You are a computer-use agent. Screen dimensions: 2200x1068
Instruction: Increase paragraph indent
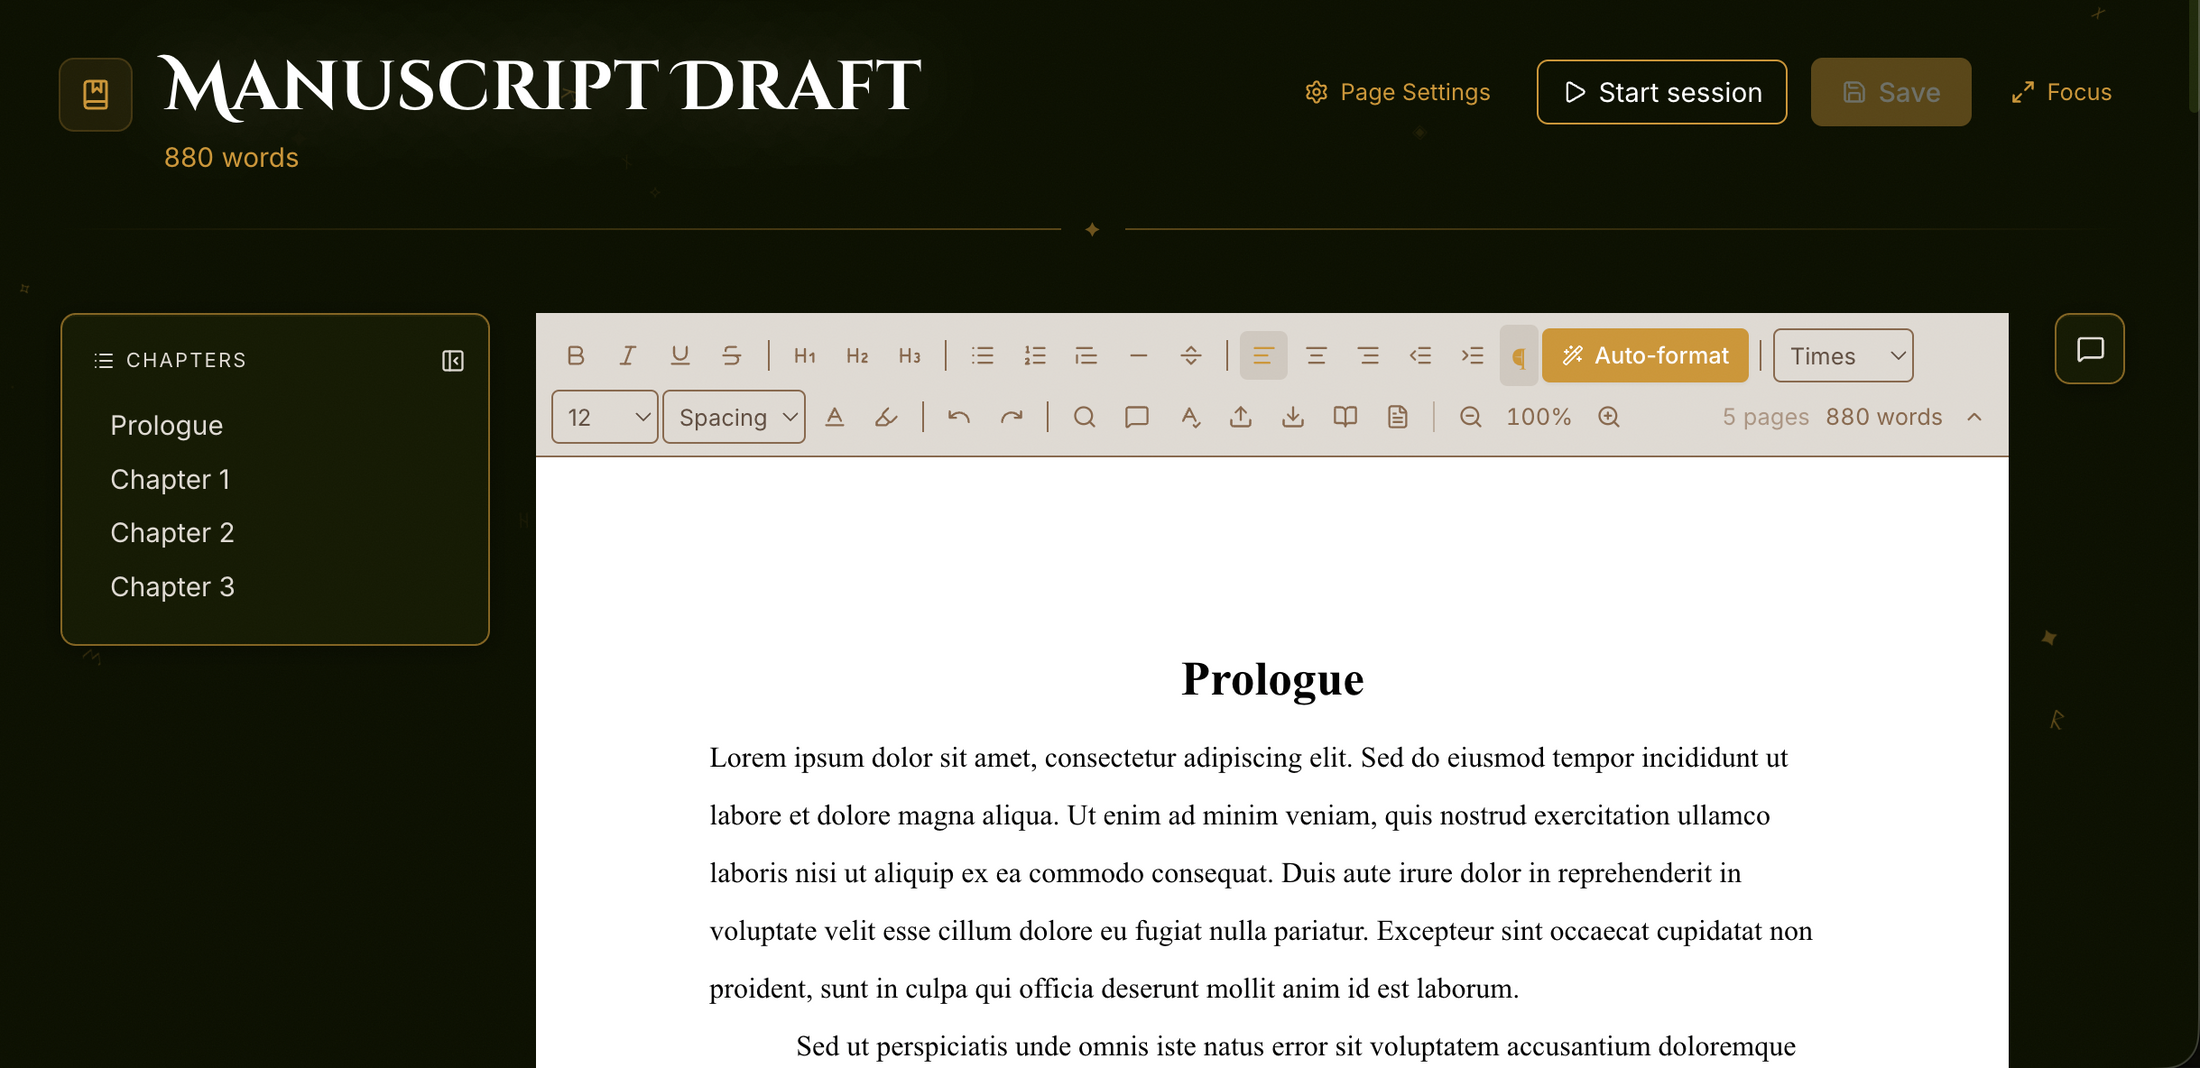point(1472,356)
